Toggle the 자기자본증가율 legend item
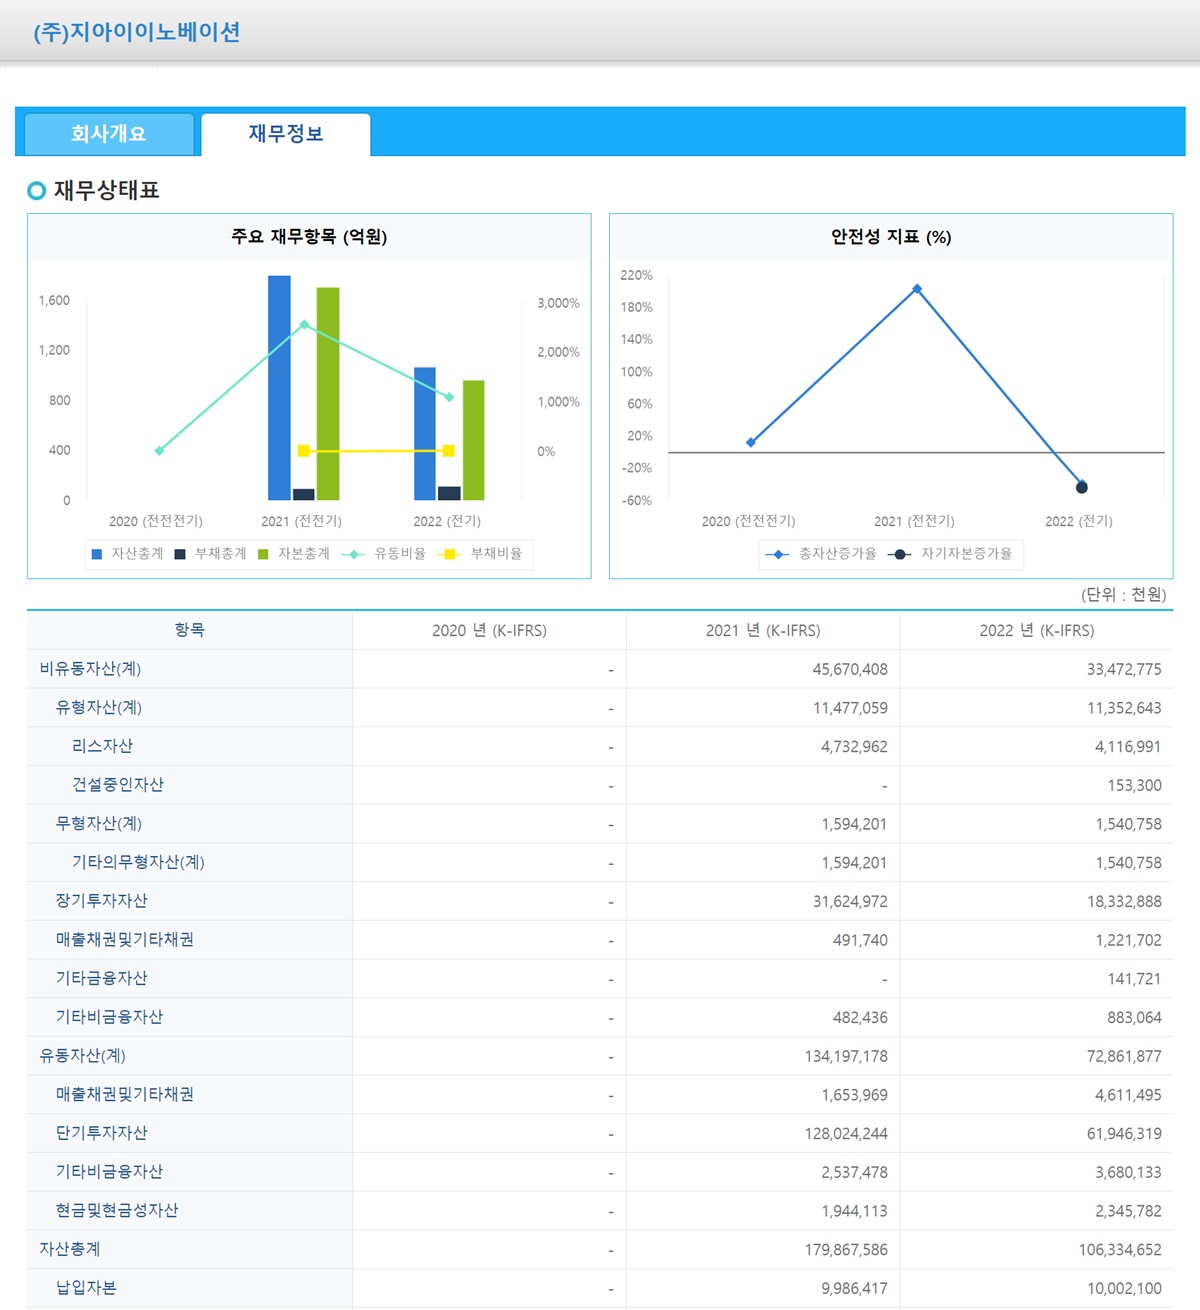 point(950,554)
